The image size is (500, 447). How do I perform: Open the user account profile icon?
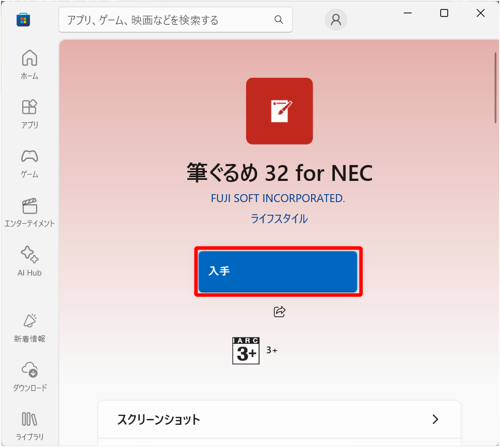point(336,20)
